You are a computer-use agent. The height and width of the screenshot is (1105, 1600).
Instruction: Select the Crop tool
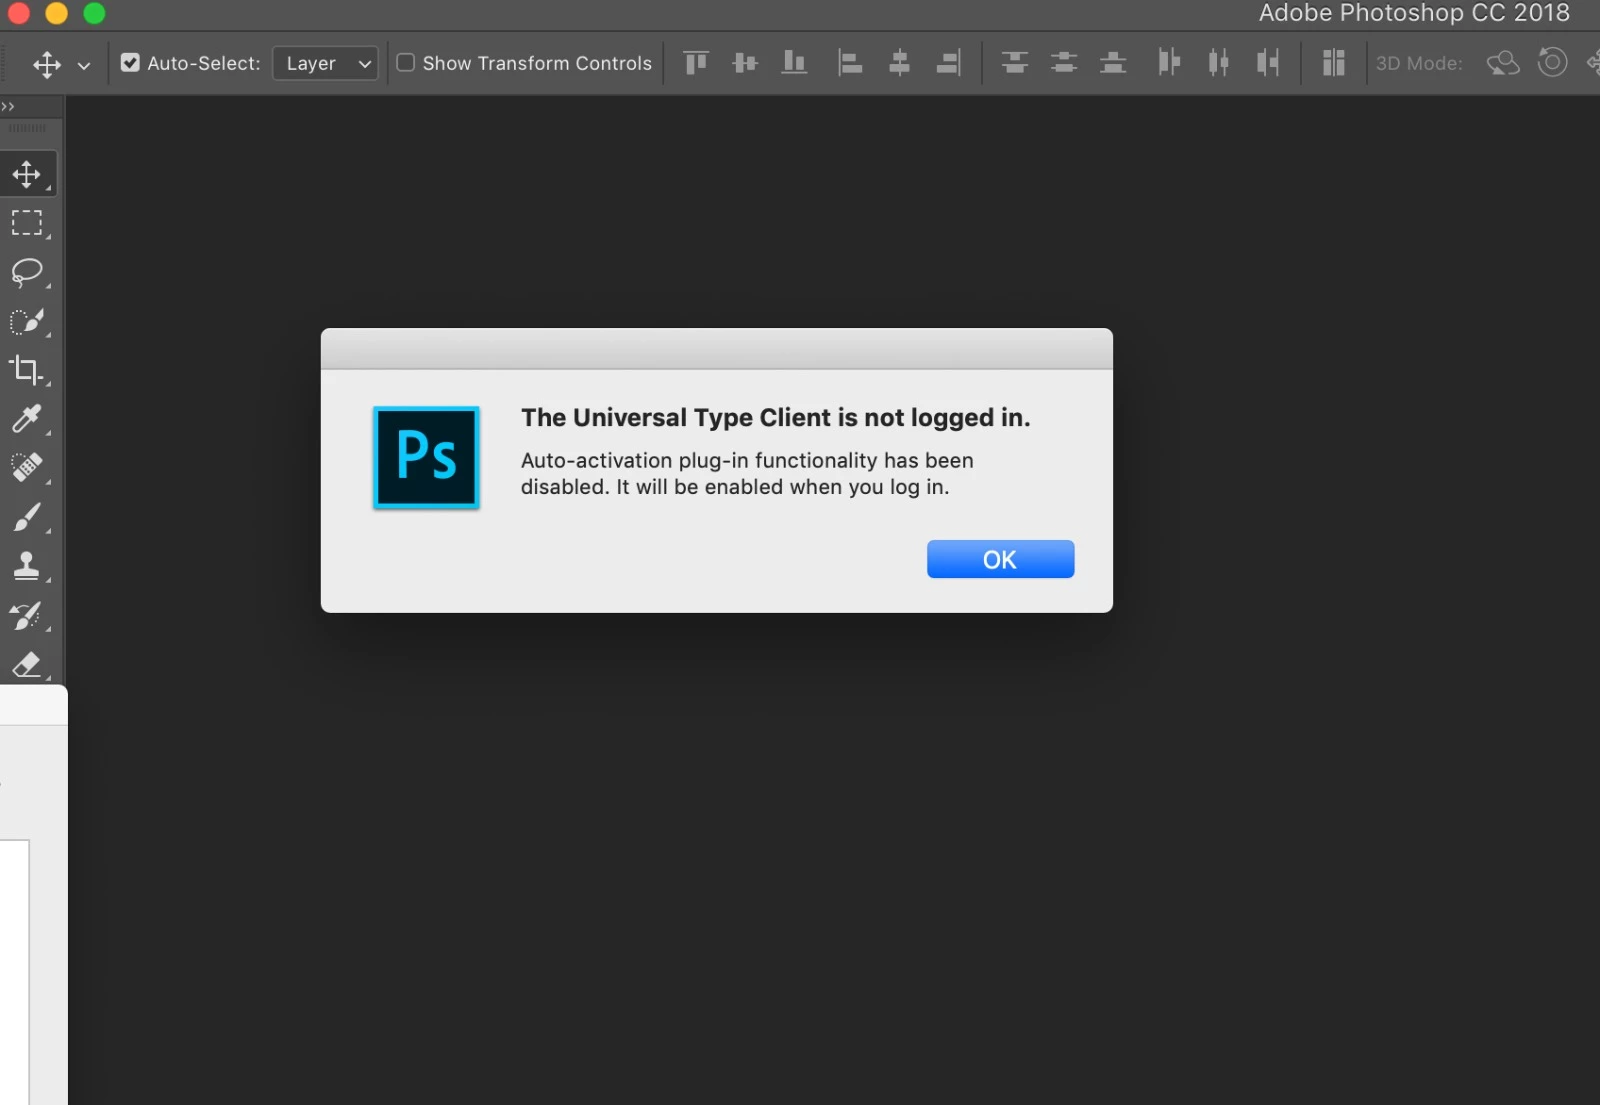tap(28, 370)
